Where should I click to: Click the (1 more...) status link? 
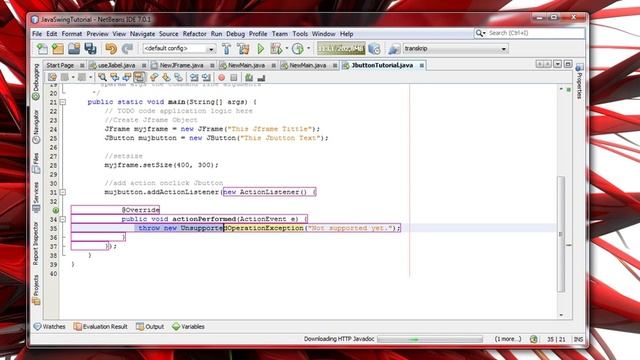click(507, 339)
